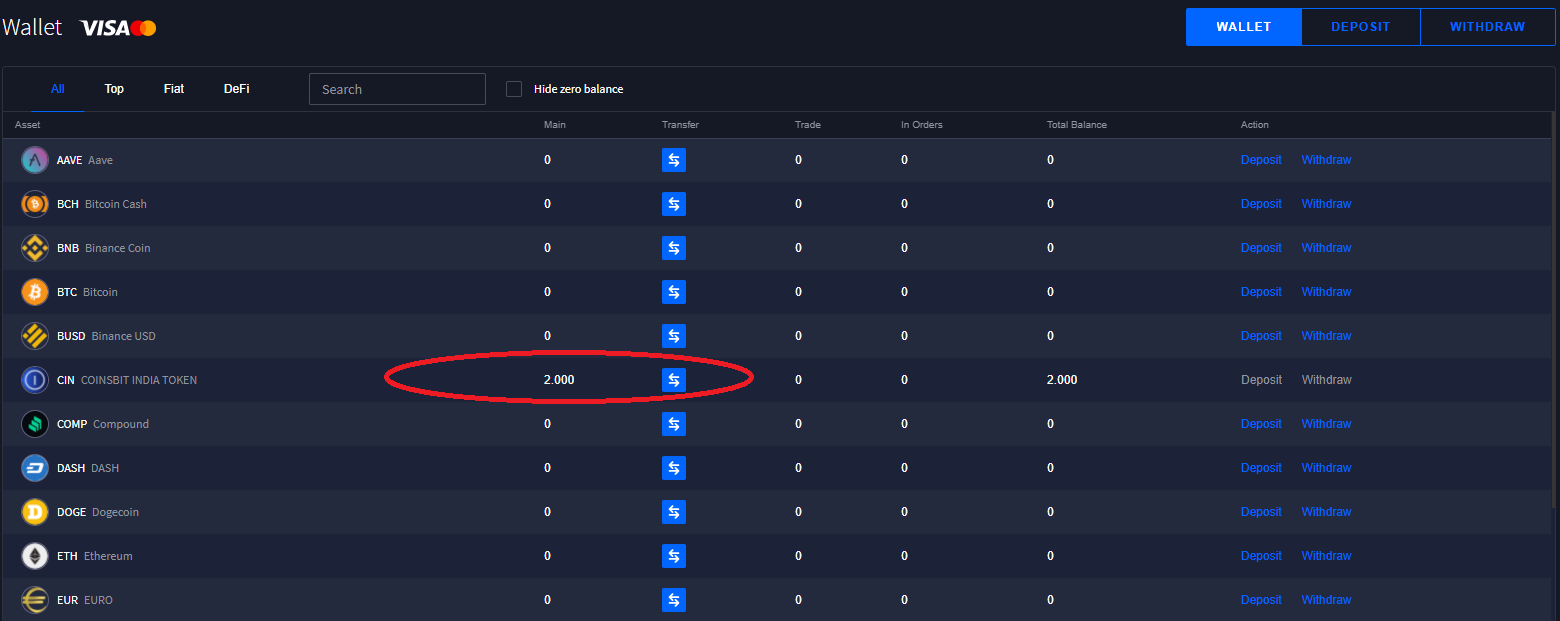This screenshot has height=621, width=1560.
Task: Select the All assets tab
Action: 58,89
